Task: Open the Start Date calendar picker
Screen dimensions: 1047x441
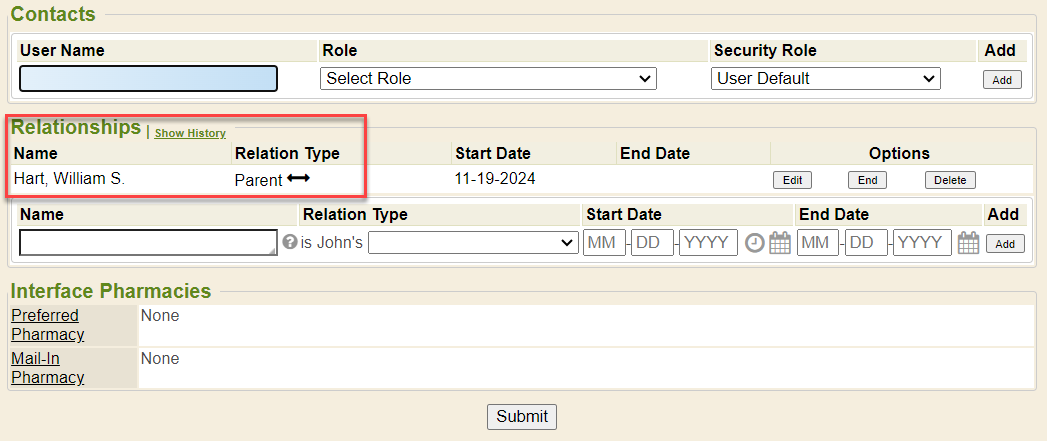Action: pyautogui.click(x=780, y=242)
